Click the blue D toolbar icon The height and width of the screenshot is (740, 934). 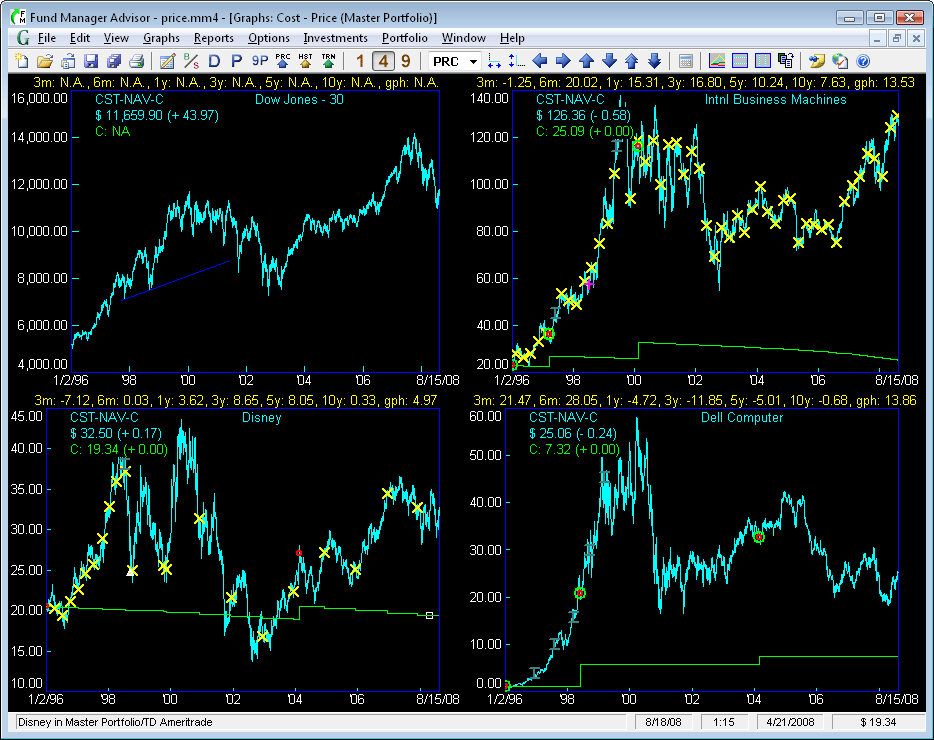(x=214, y=61)
